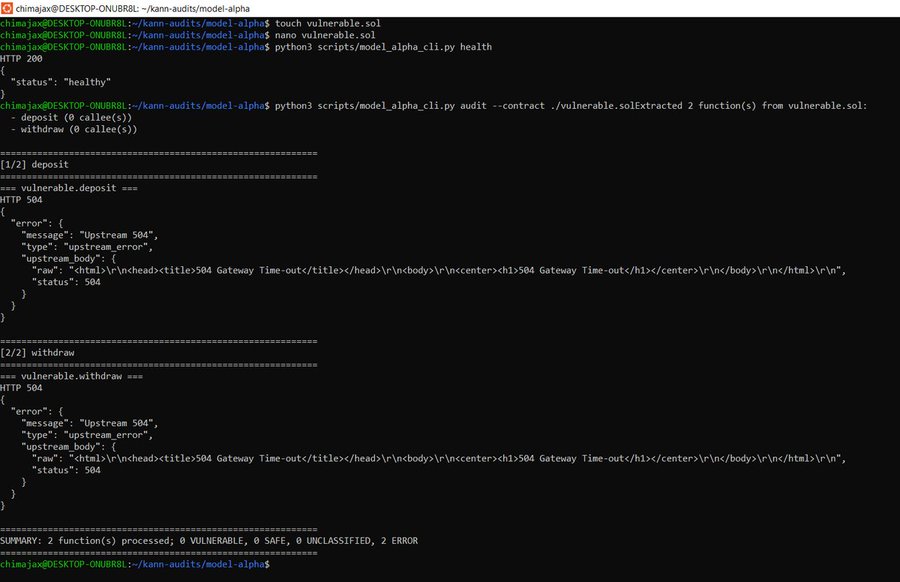Image resolution: width=900 pixels, height=582 pixels.
Task: Click the 'python3 scripts/model_alpha_cli.py health' command
Action: [383, 47]
